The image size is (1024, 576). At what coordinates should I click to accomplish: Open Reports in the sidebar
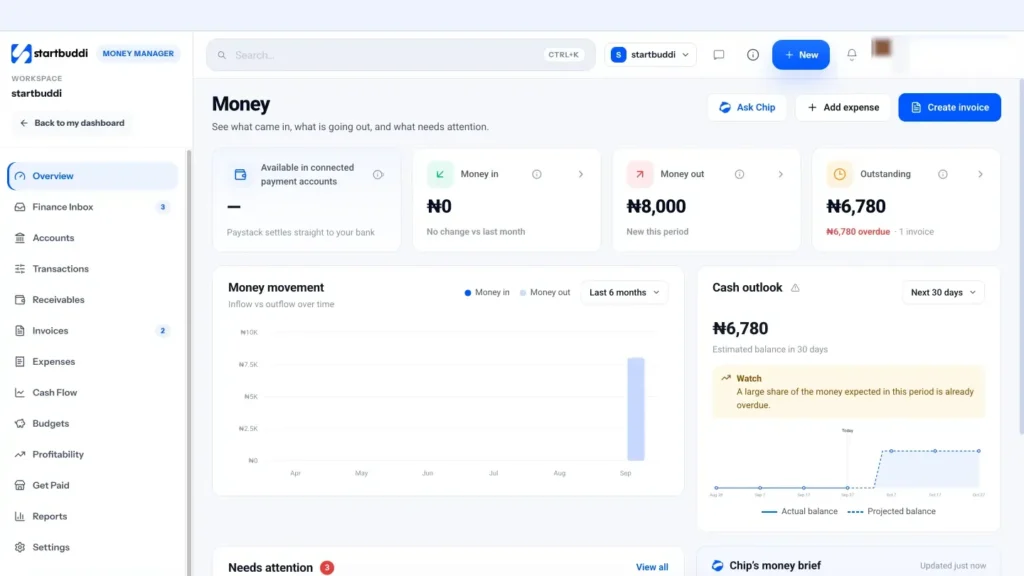(x=93, y=517)
